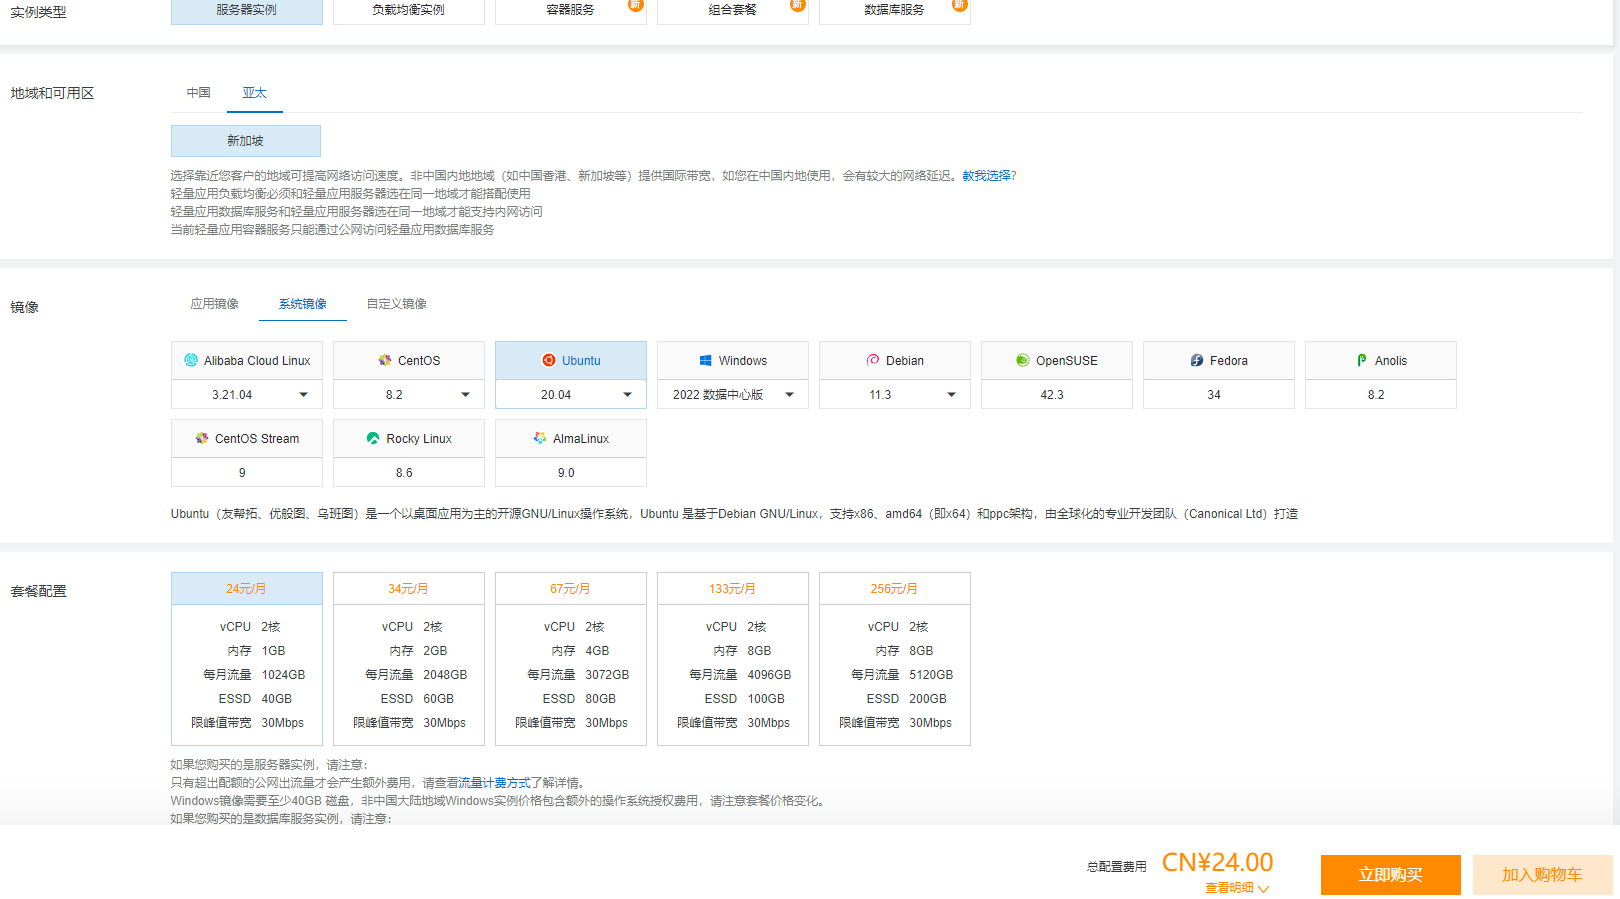Image resolution: width=1620 pixels, height=899 pixels.
Task: Click the 立即购买 button
Action: 1390,875
